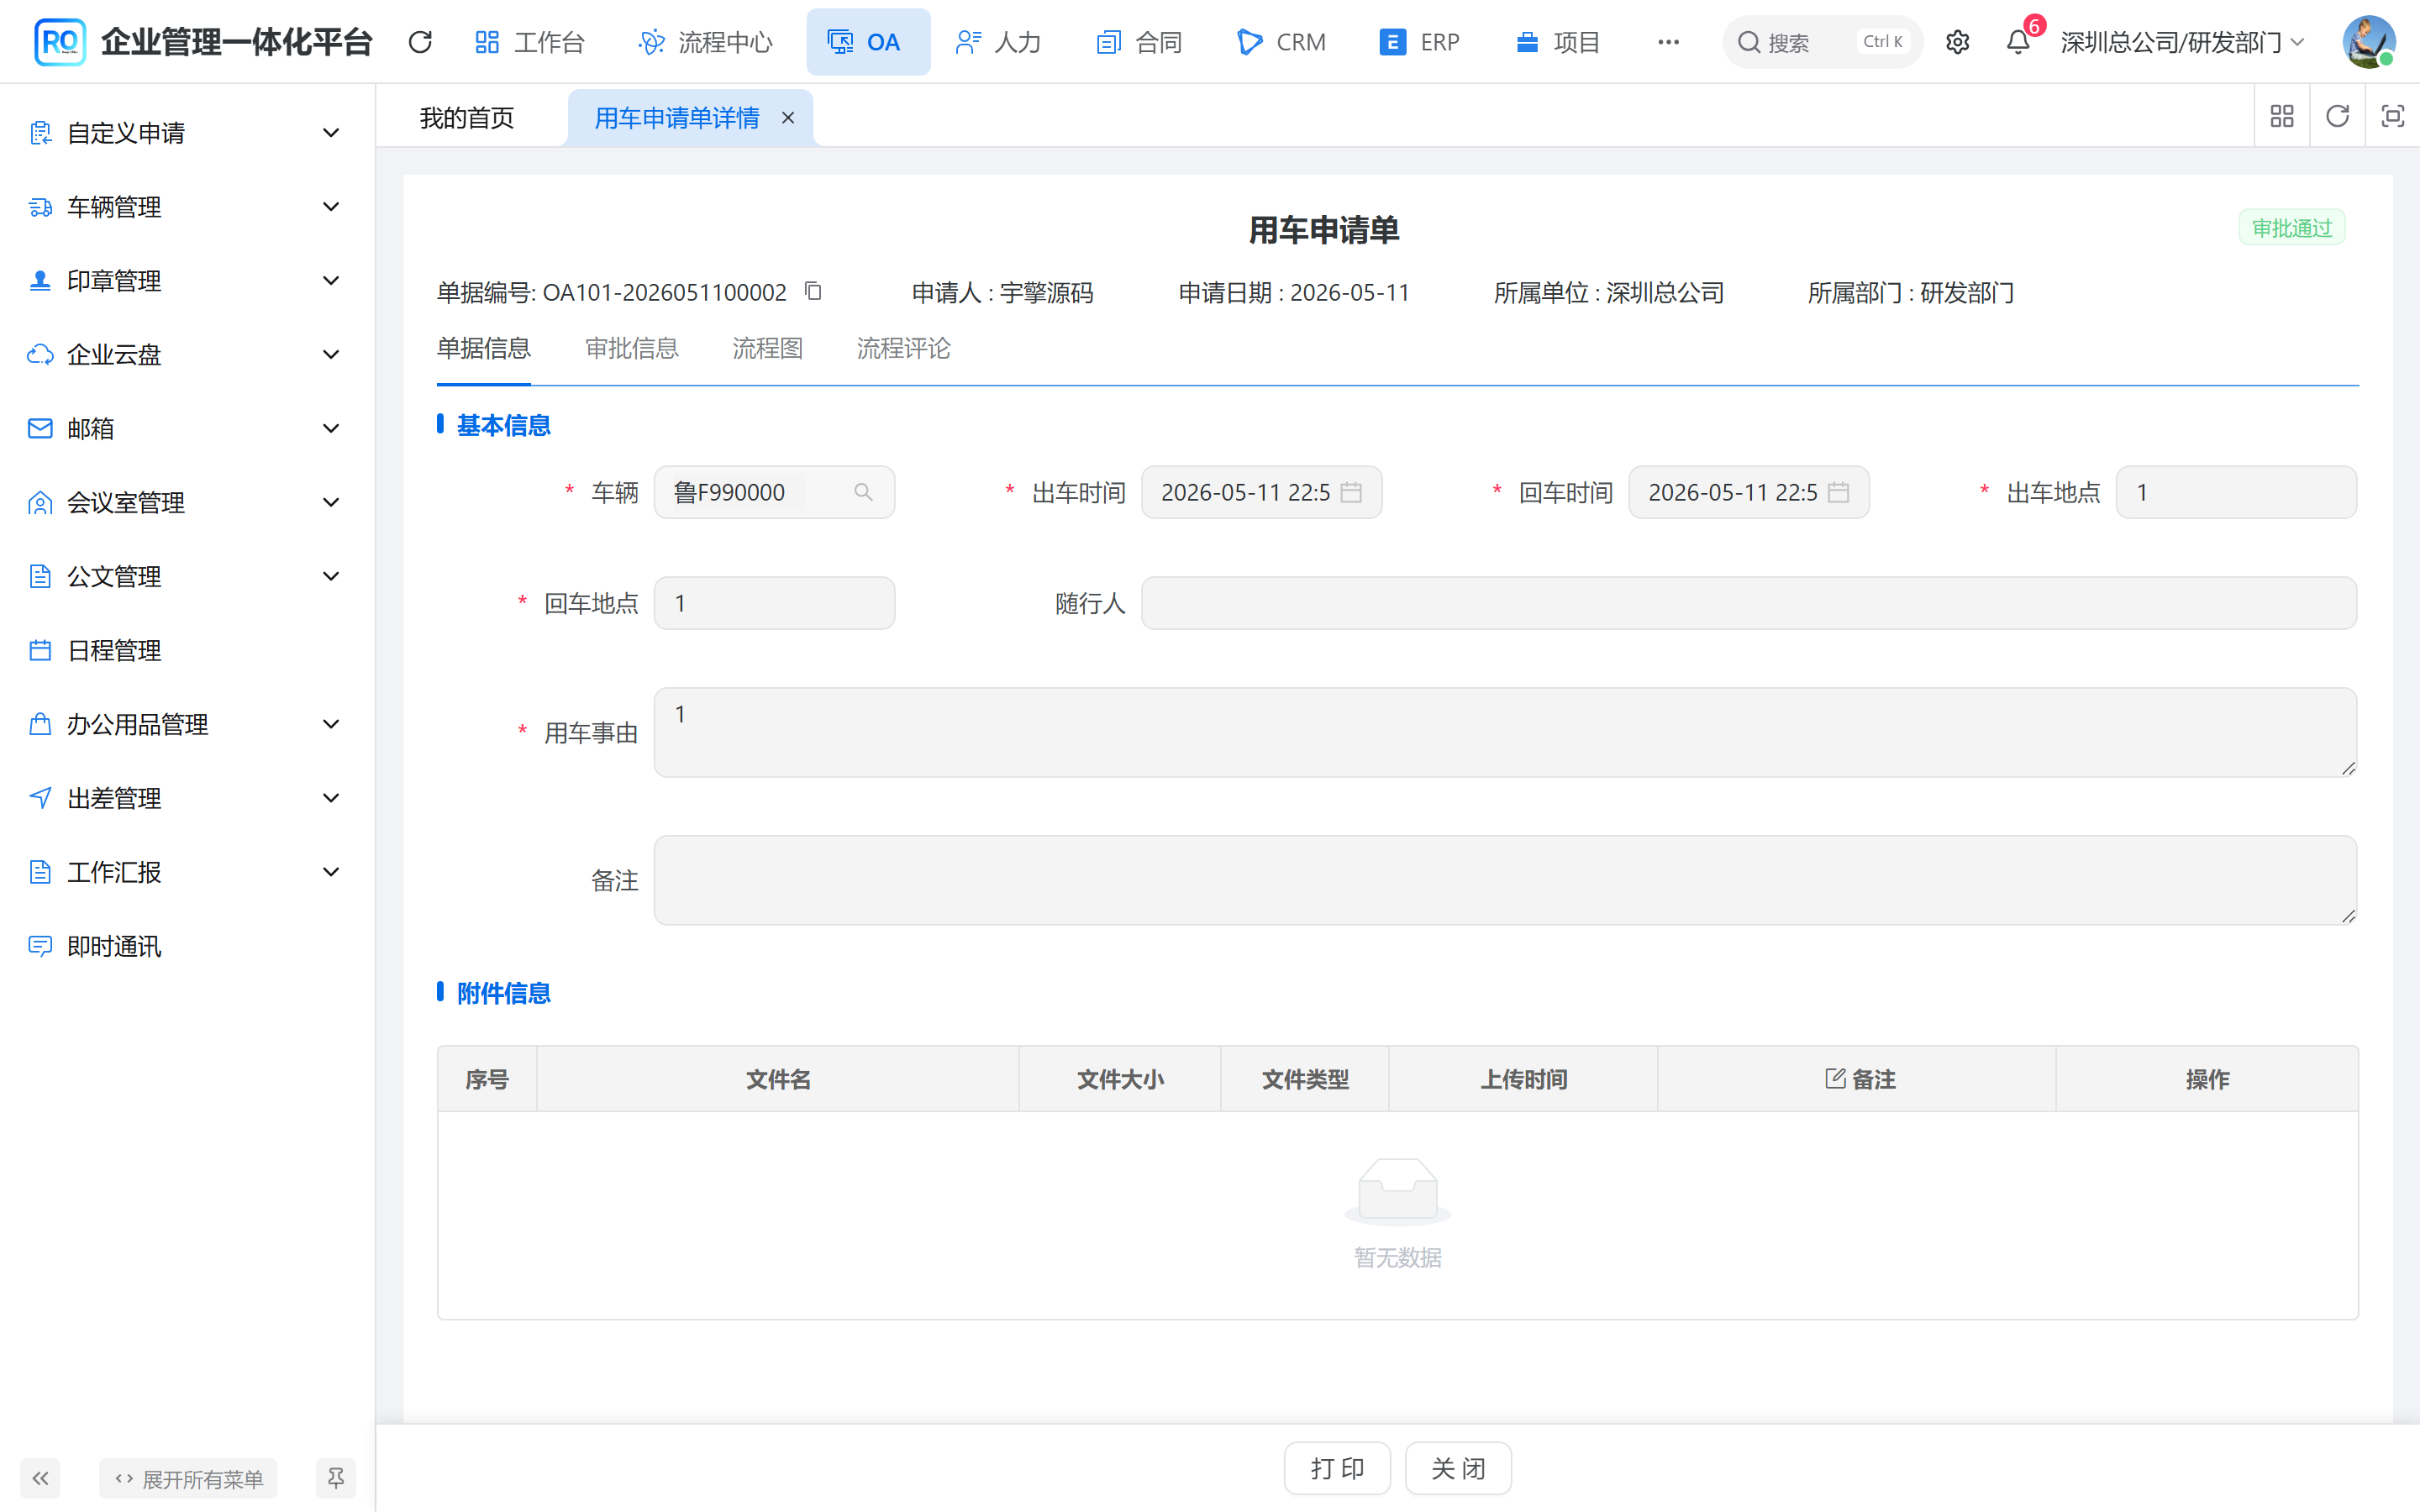Go to the ERP module
This screenshot has width=2420, height=1512.
(x=1420, y=42)
